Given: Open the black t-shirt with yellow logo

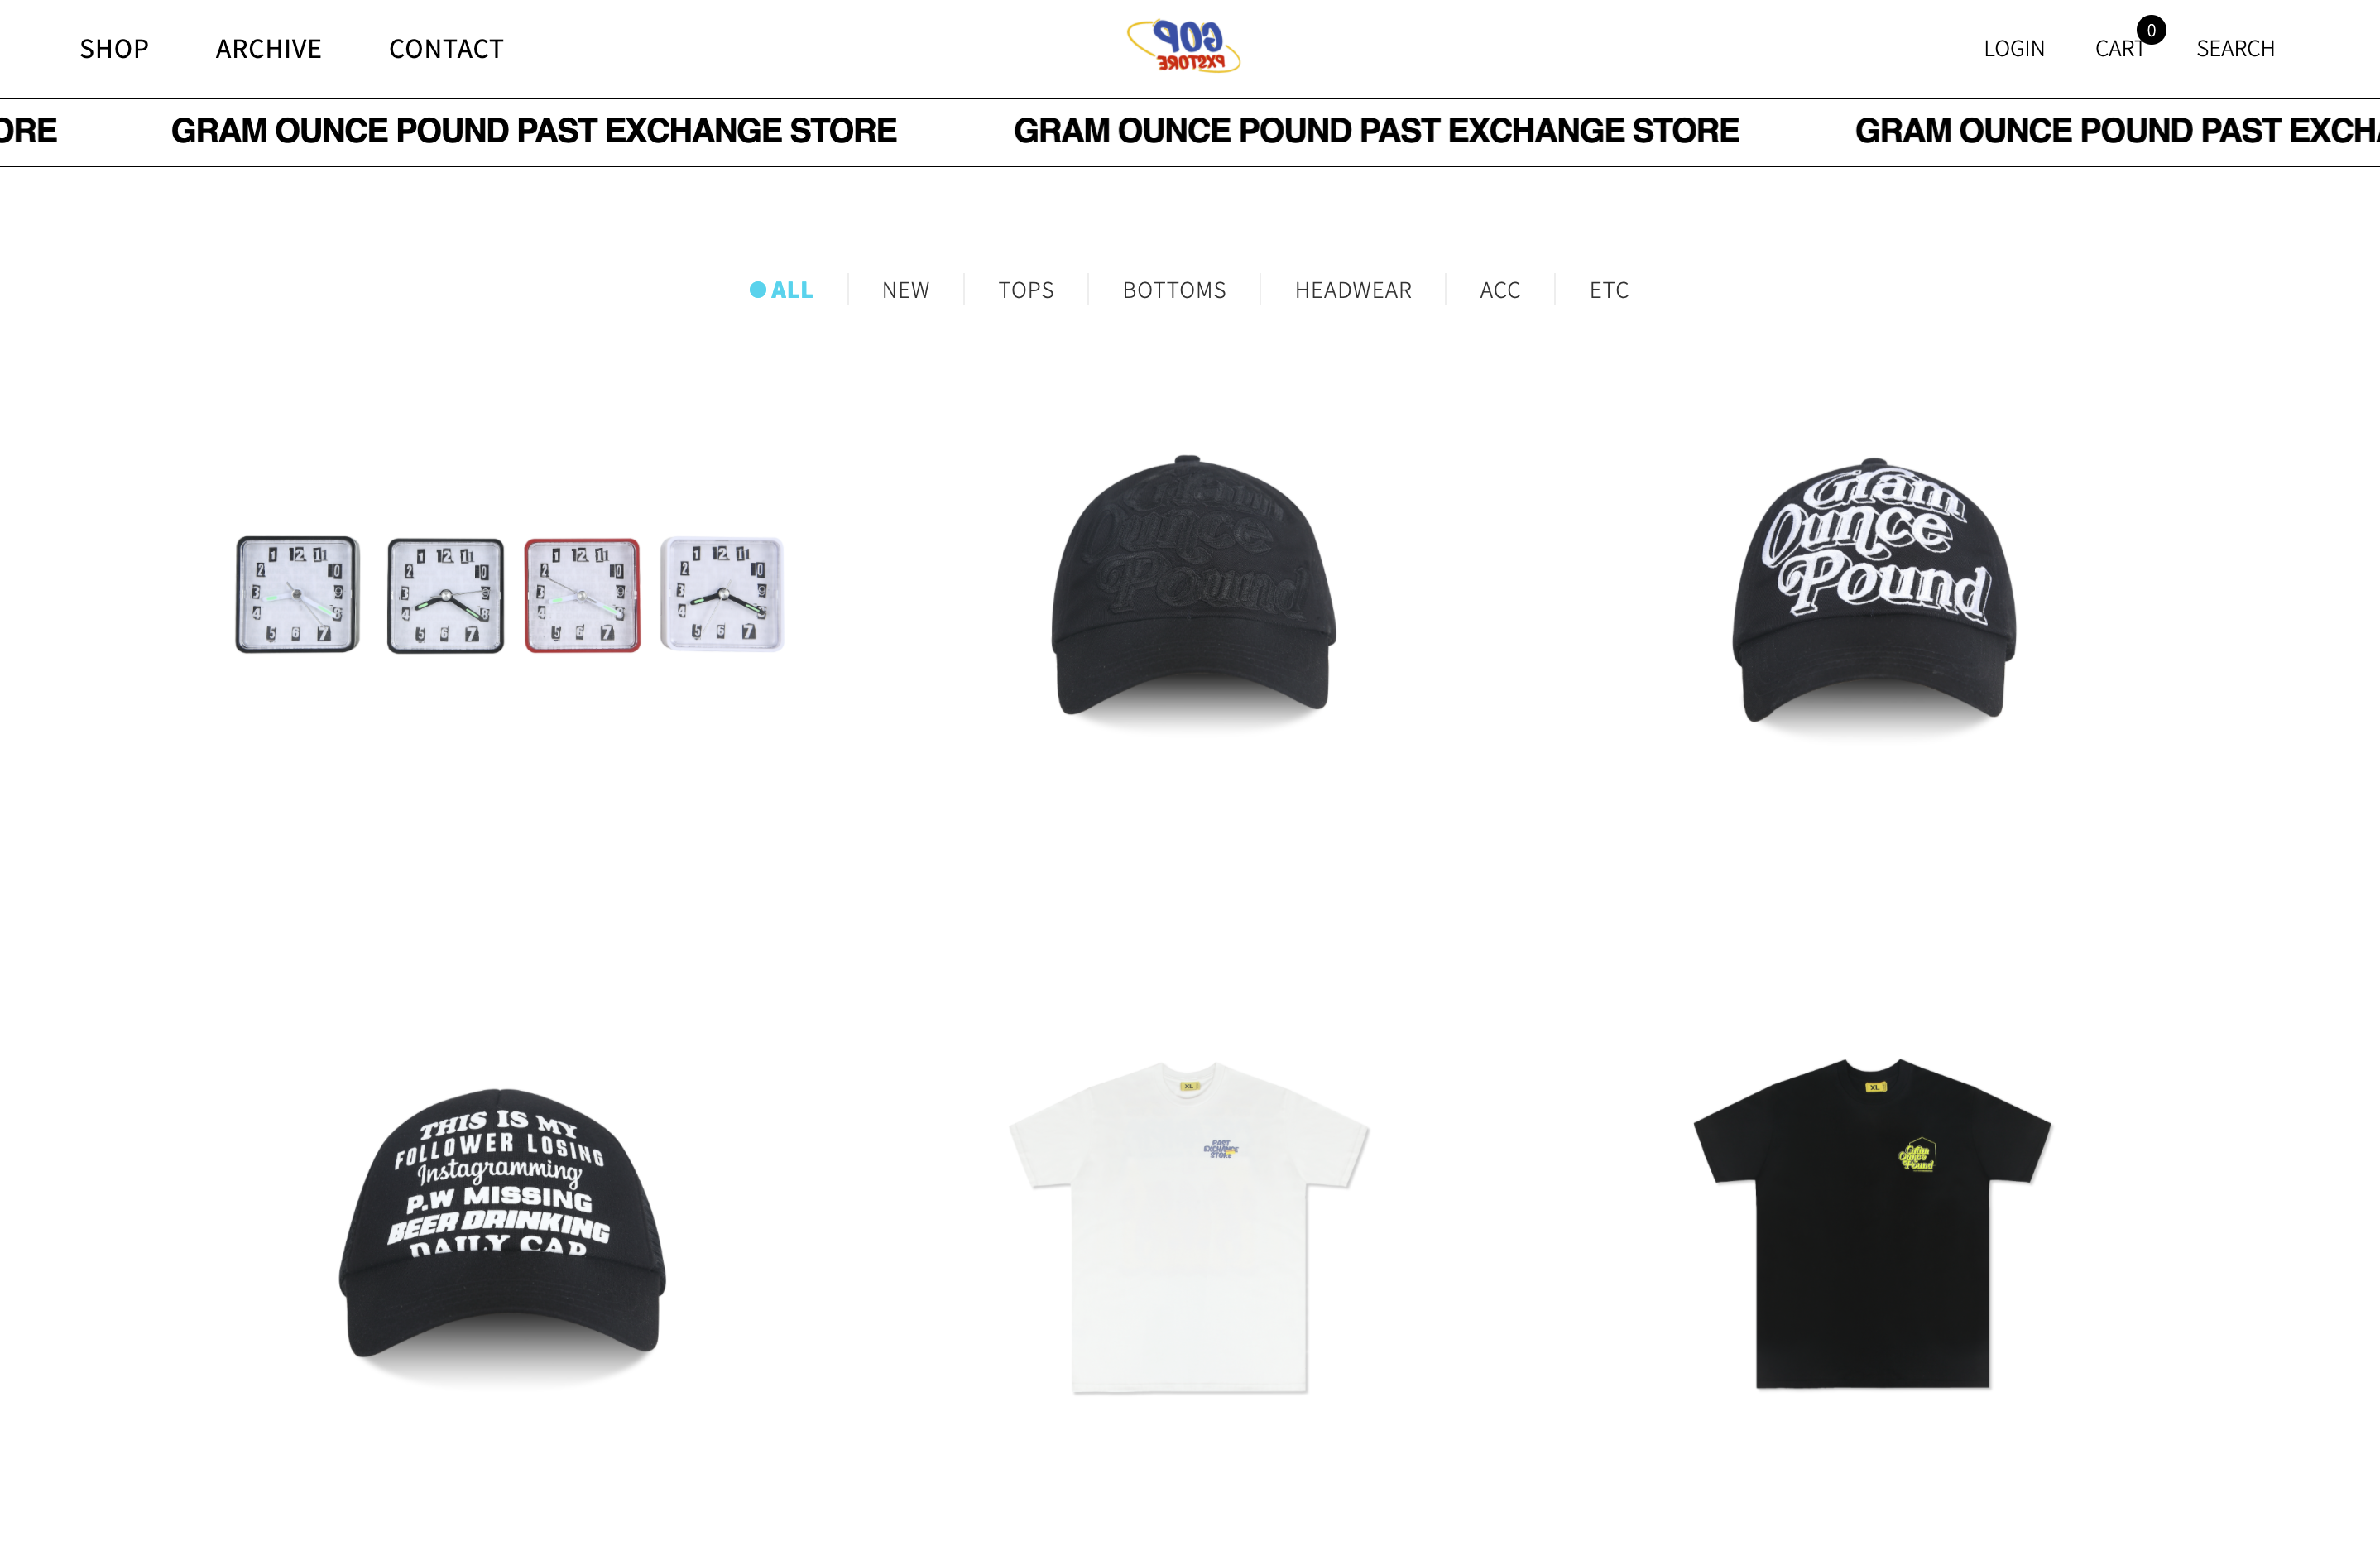Looking at the screenshot, I should tap(1872, 1224).
